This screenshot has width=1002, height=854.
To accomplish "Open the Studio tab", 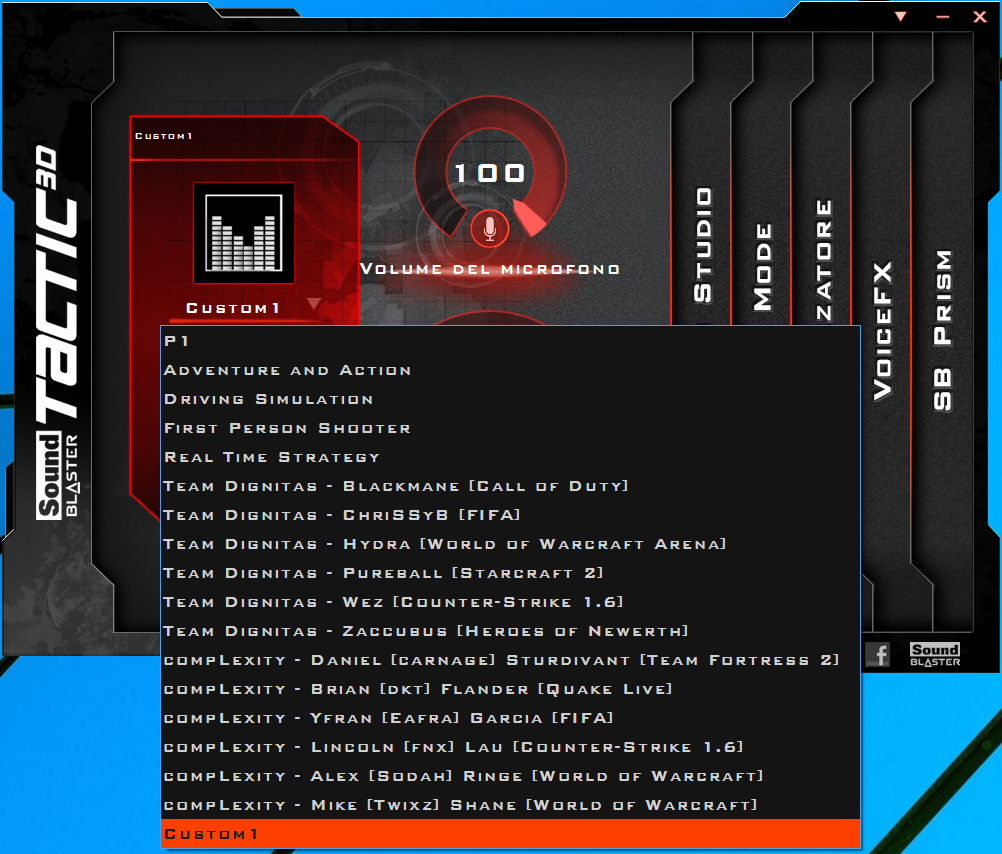I will [x=702, y=245].
